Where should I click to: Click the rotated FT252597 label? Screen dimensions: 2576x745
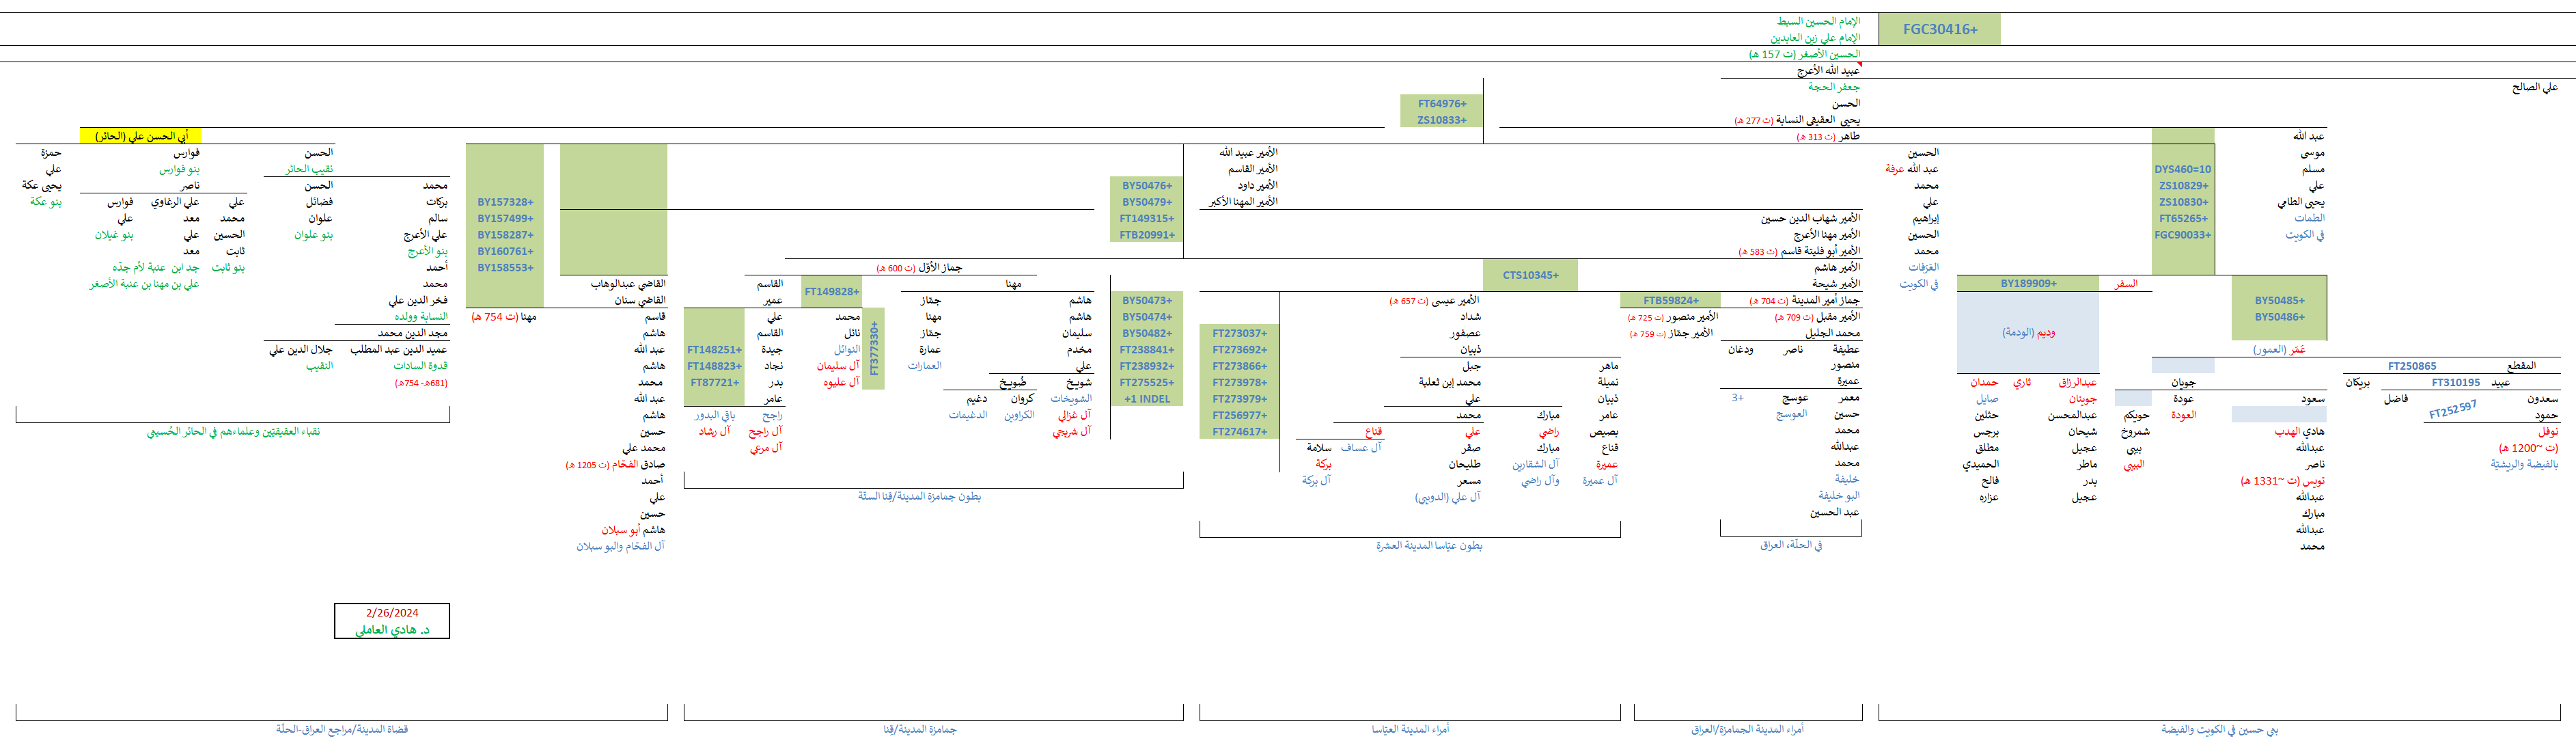2452,409
